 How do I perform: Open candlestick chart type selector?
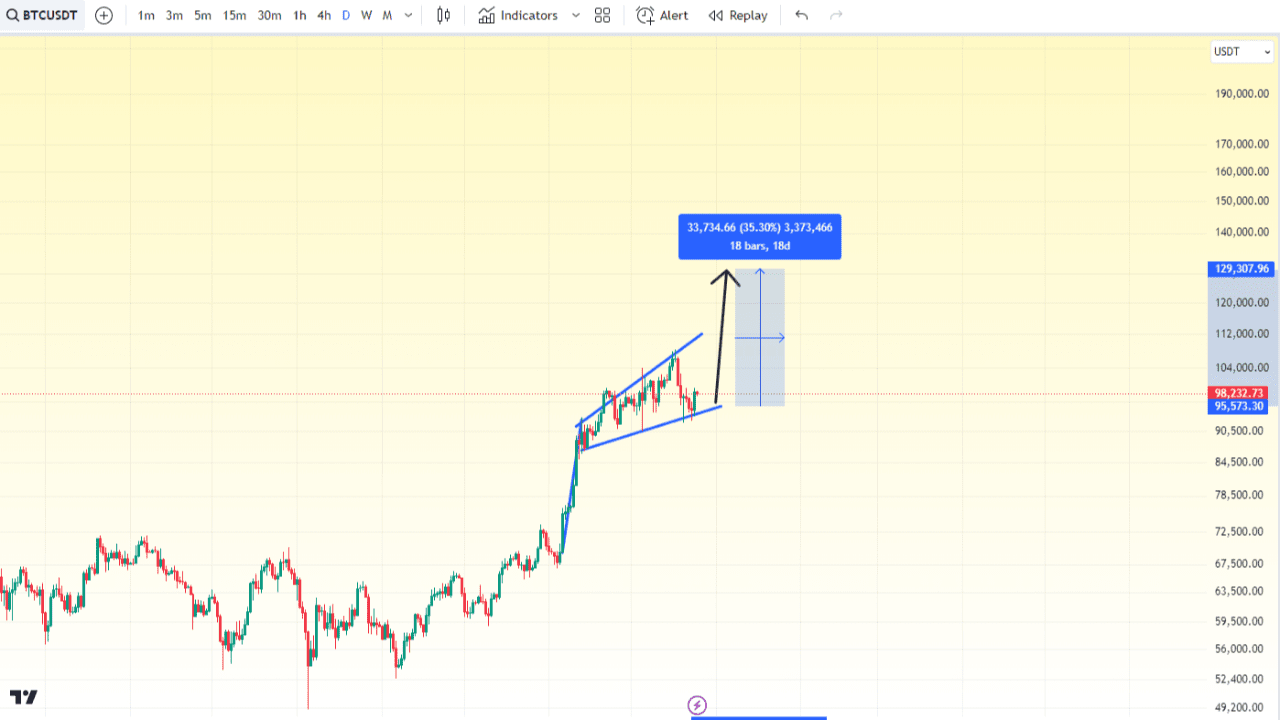point(444,15)
